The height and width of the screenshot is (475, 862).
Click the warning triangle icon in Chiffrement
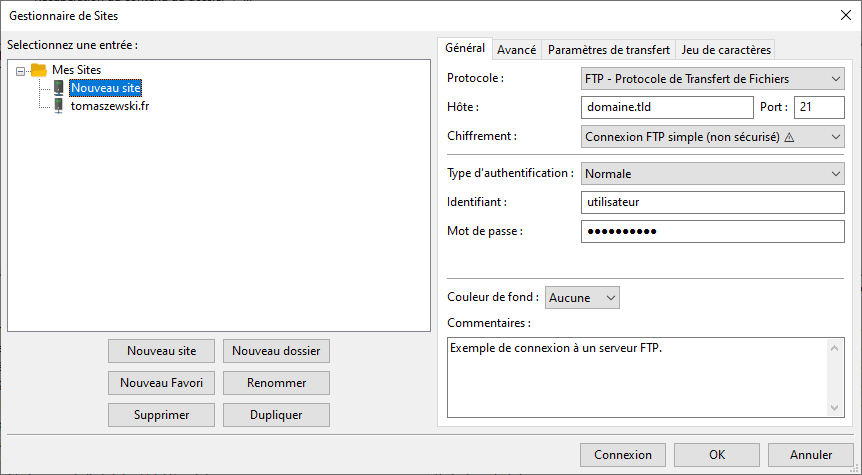[789, 137]
